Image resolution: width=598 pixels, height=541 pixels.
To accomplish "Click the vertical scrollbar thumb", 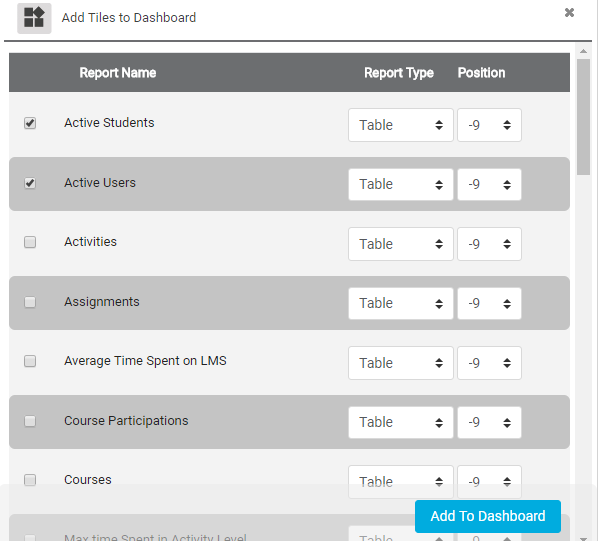I will 583,117.
